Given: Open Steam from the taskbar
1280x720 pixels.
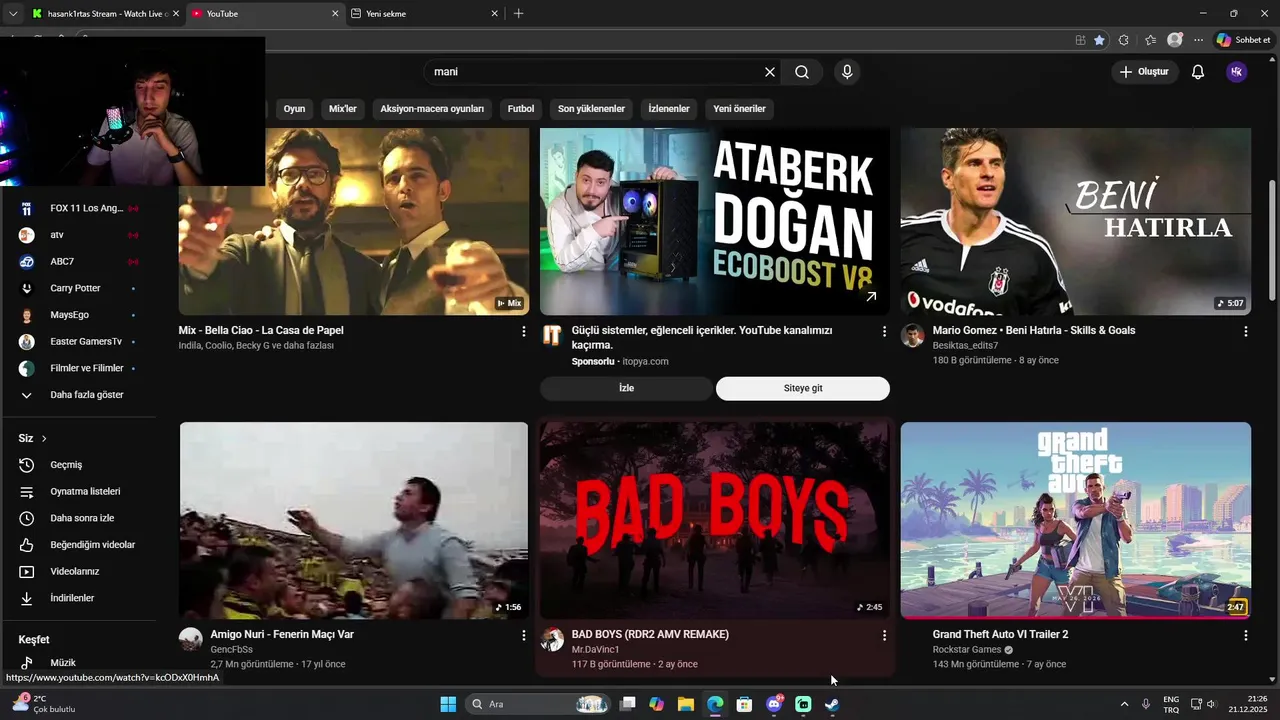Looking at the screenshot, I should pyautogui.click(x=832, y=704).
